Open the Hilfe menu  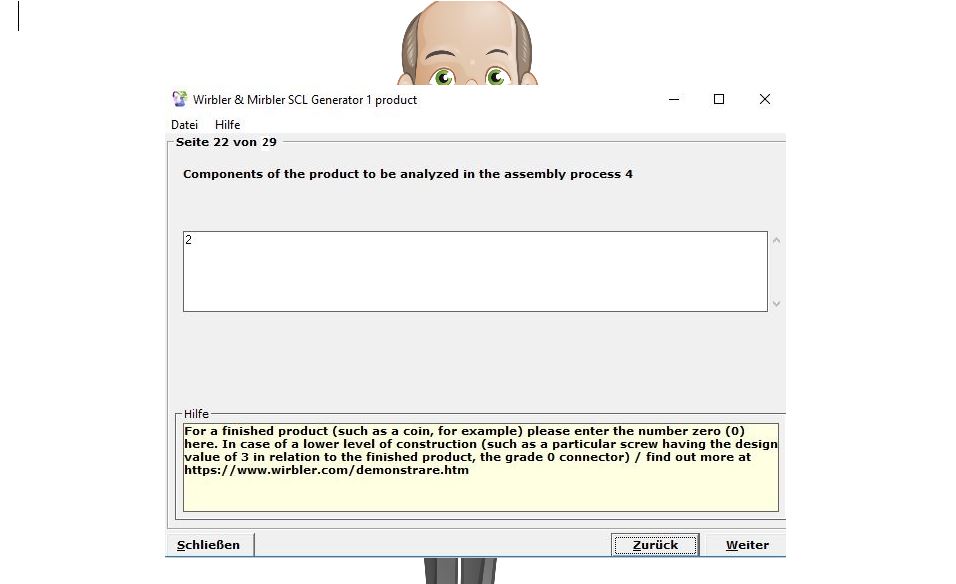tap(227, 125)
